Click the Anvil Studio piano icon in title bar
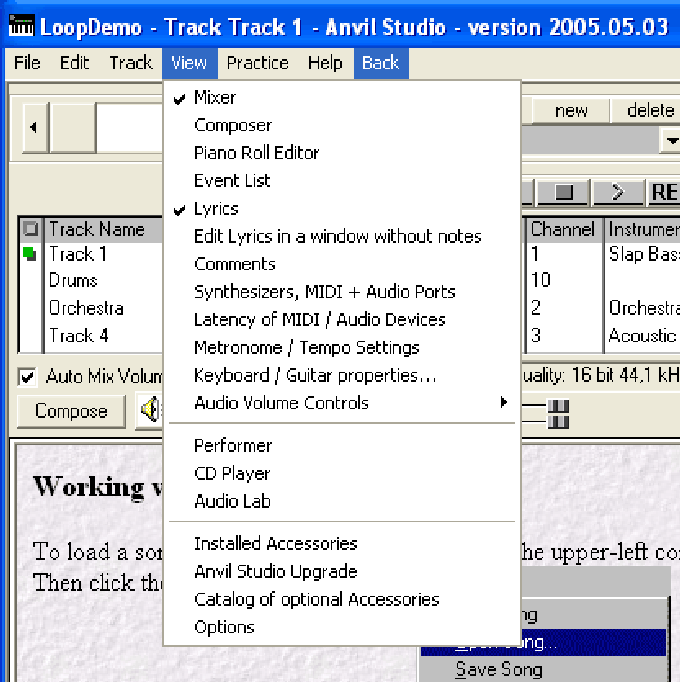Image resolution: width=680 pixels, height=682 pixels. [21, 26]
